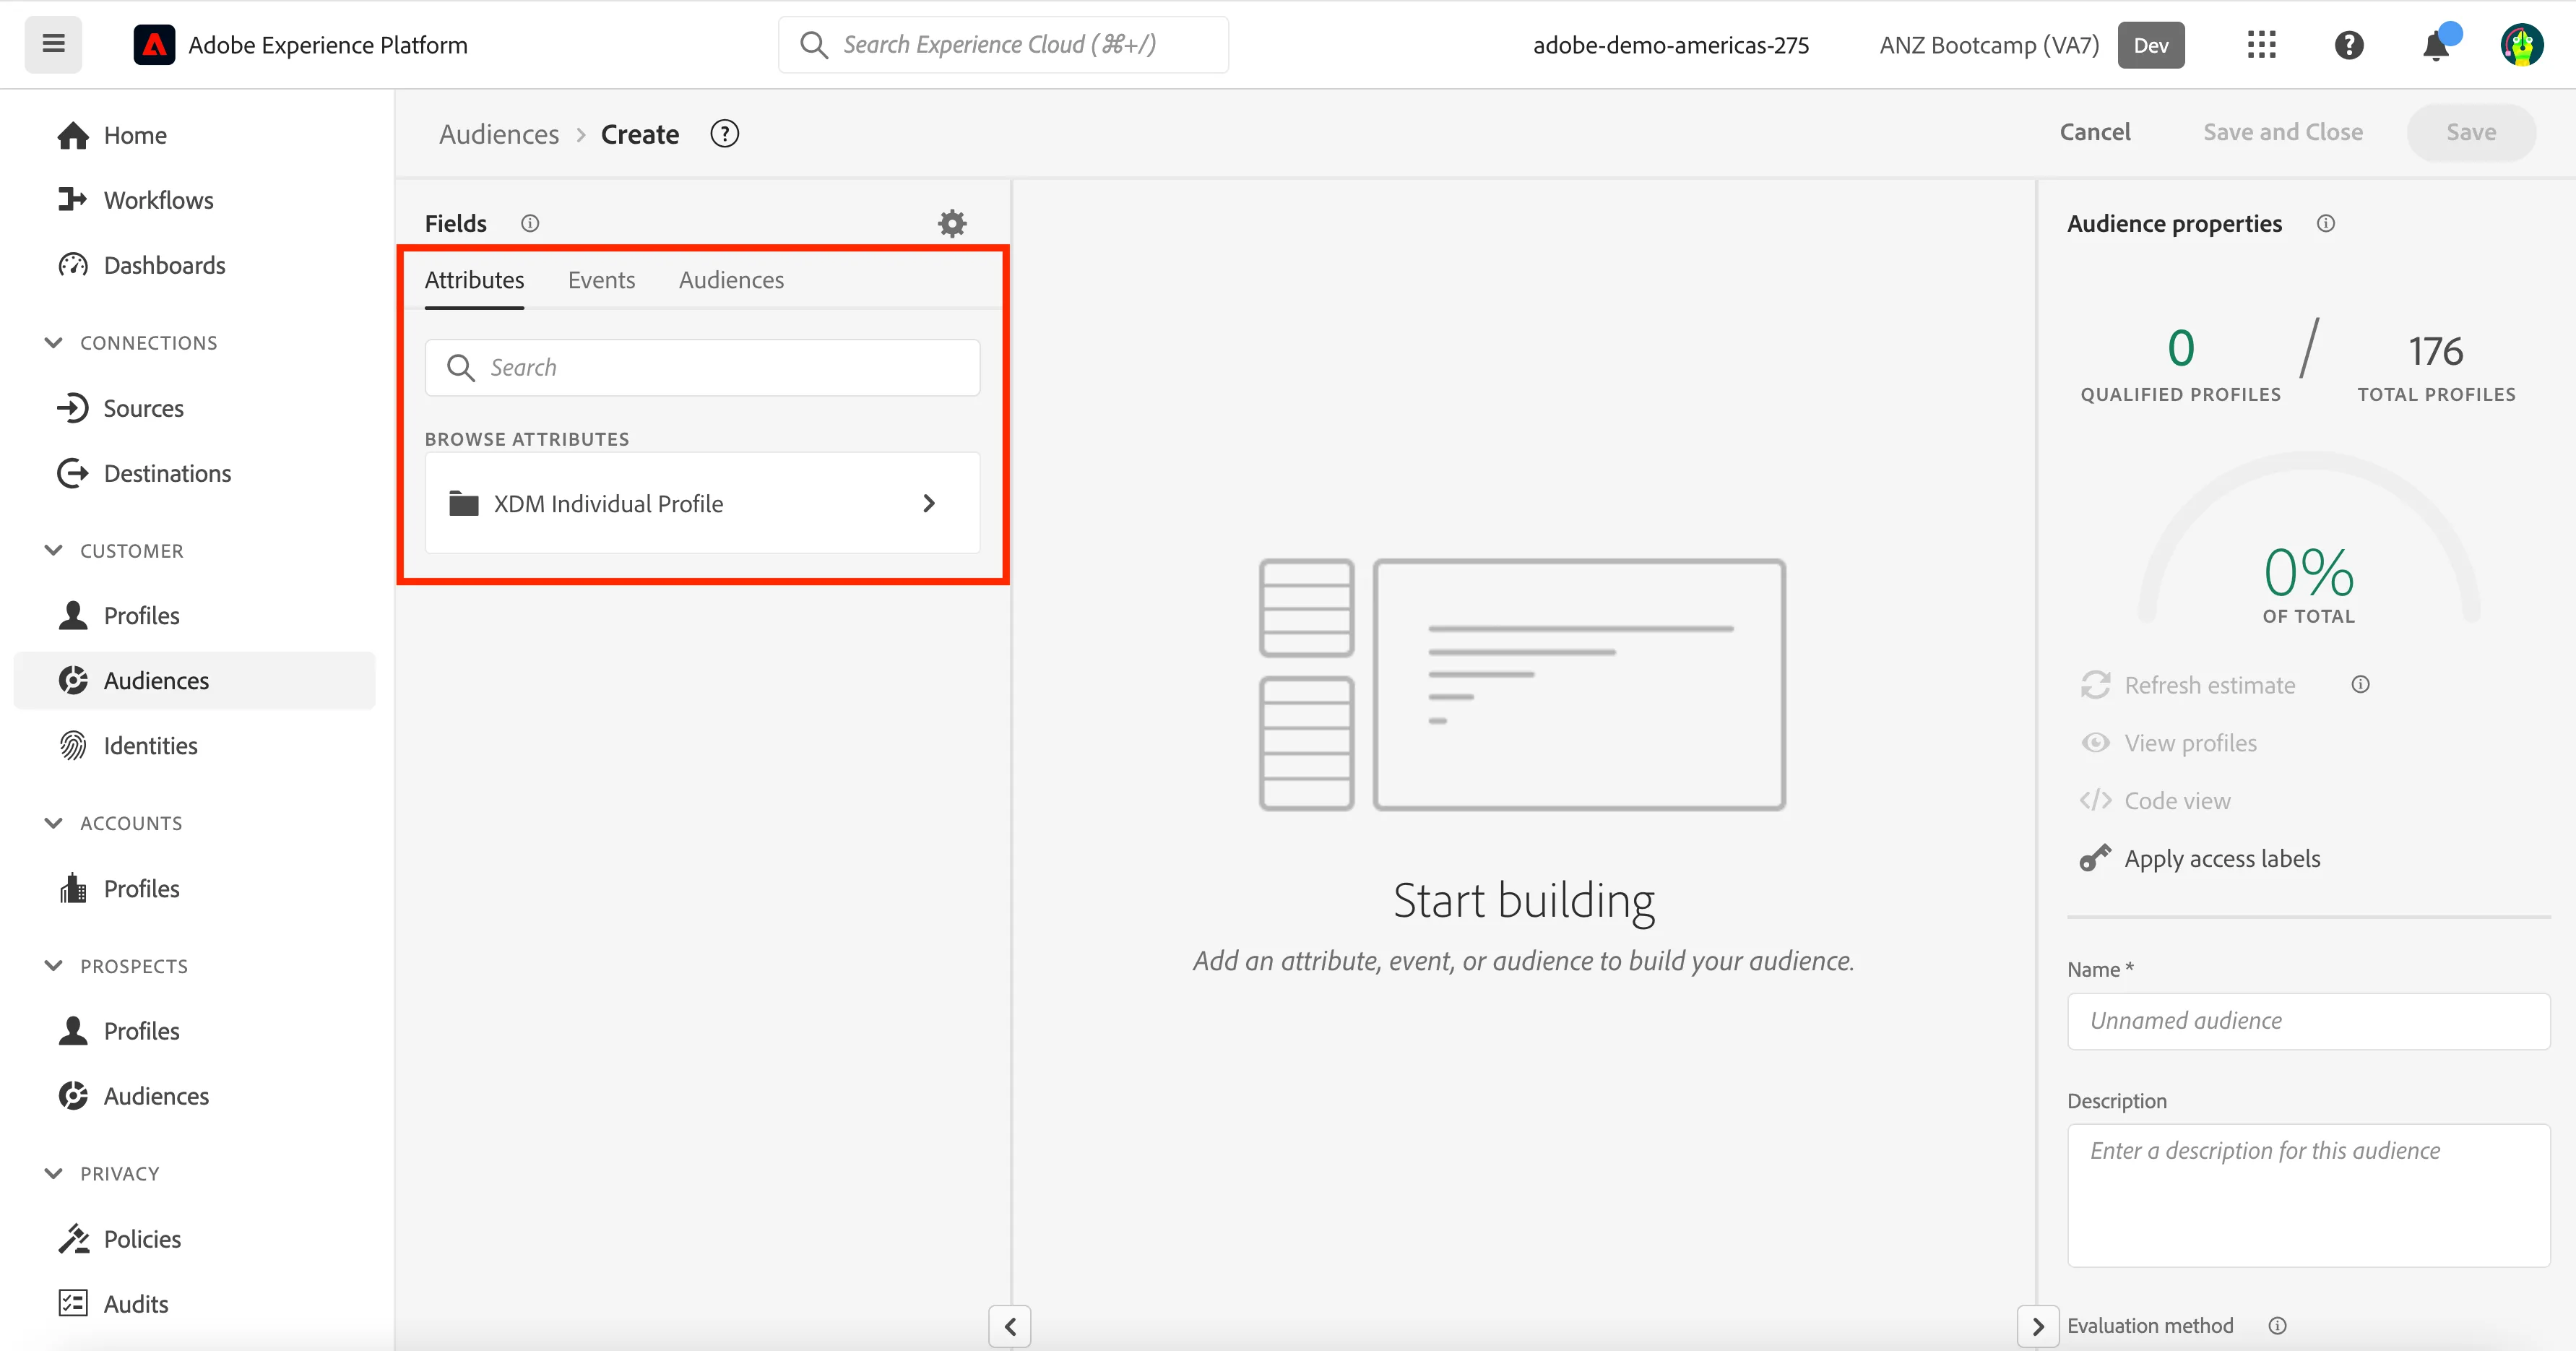Open Fields settings gear
This screenshot has height=1351, width=2576.
[x=952, y=223]
